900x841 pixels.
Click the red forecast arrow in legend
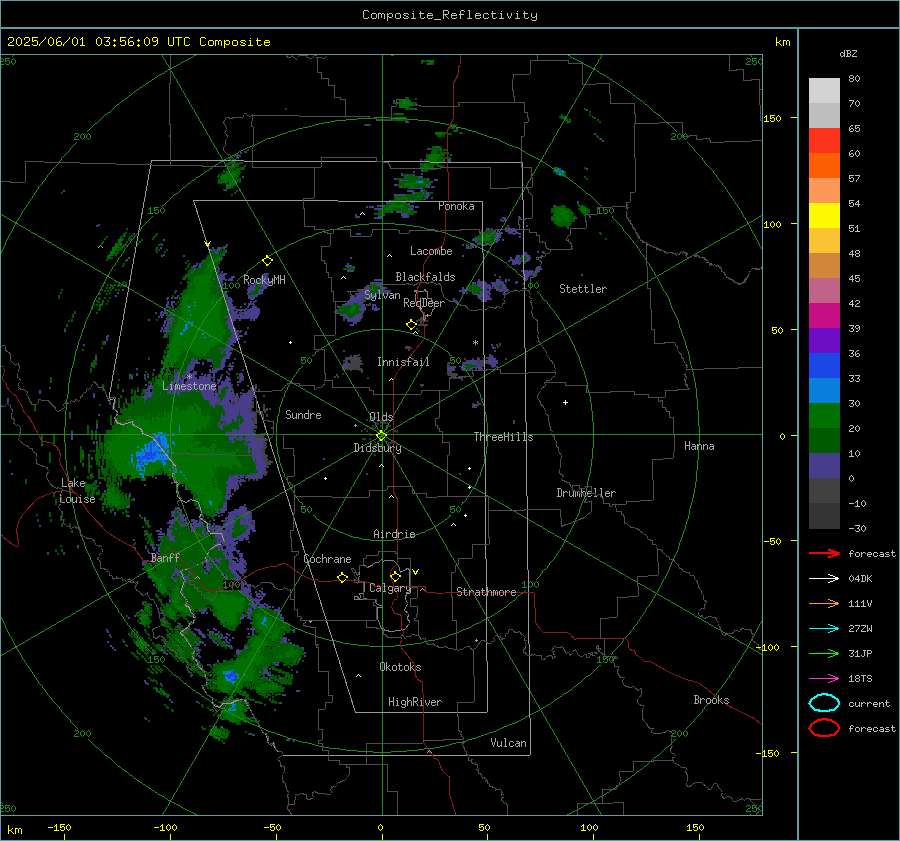(824, 553)
